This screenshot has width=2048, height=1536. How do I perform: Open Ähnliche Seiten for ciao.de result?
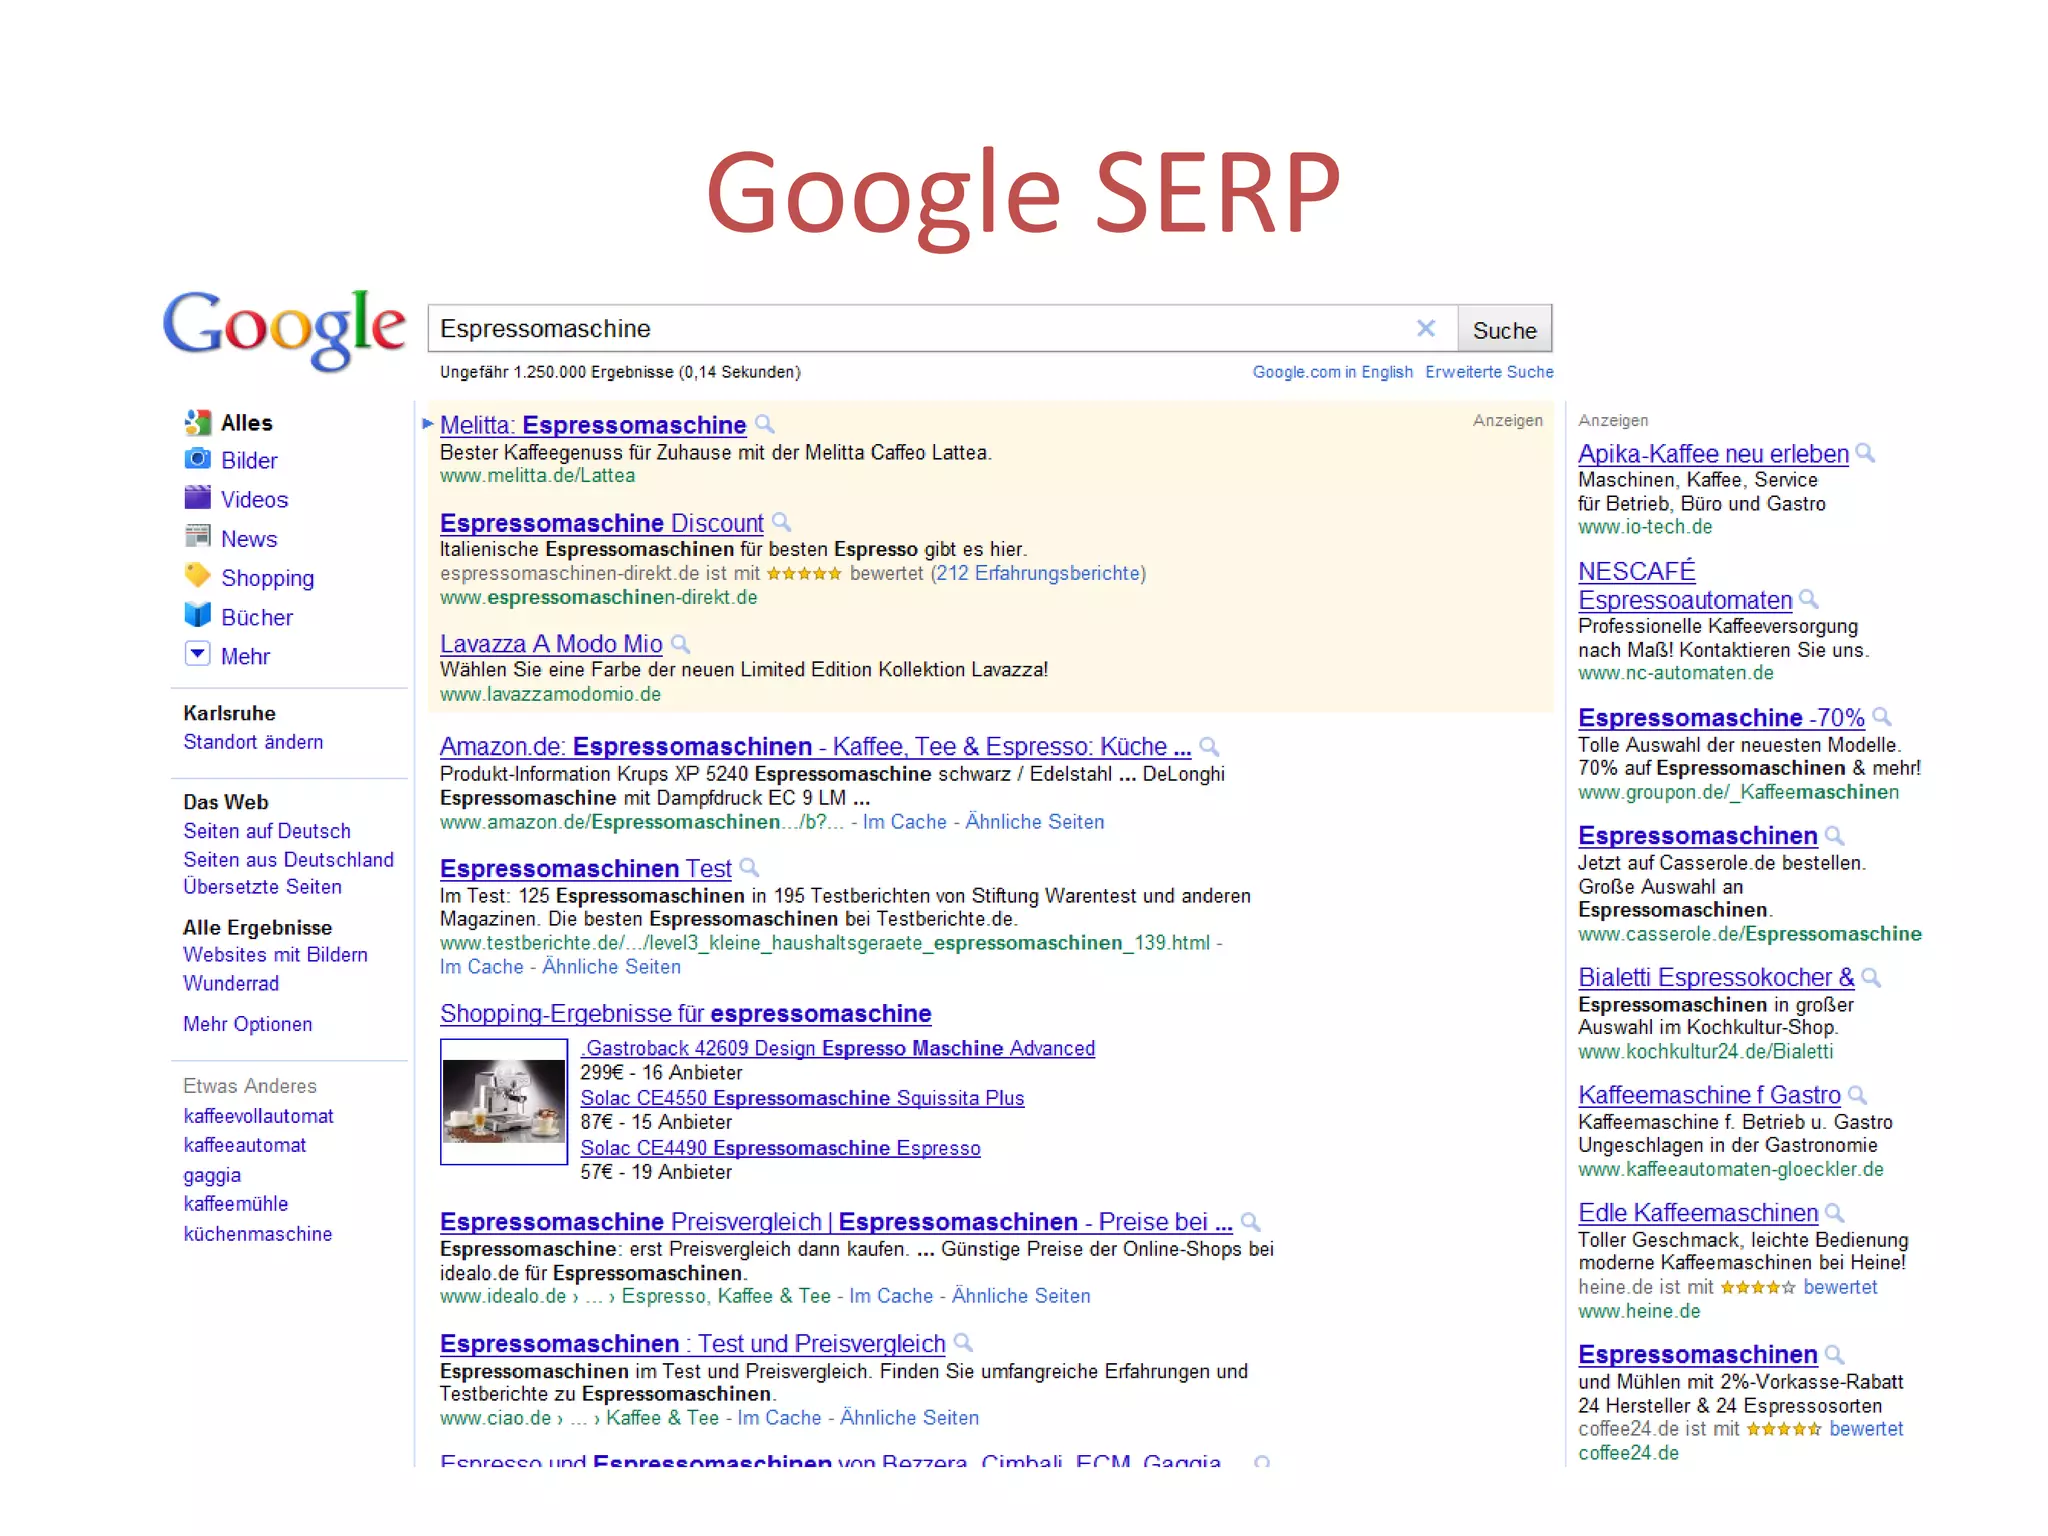(909, 1417)
